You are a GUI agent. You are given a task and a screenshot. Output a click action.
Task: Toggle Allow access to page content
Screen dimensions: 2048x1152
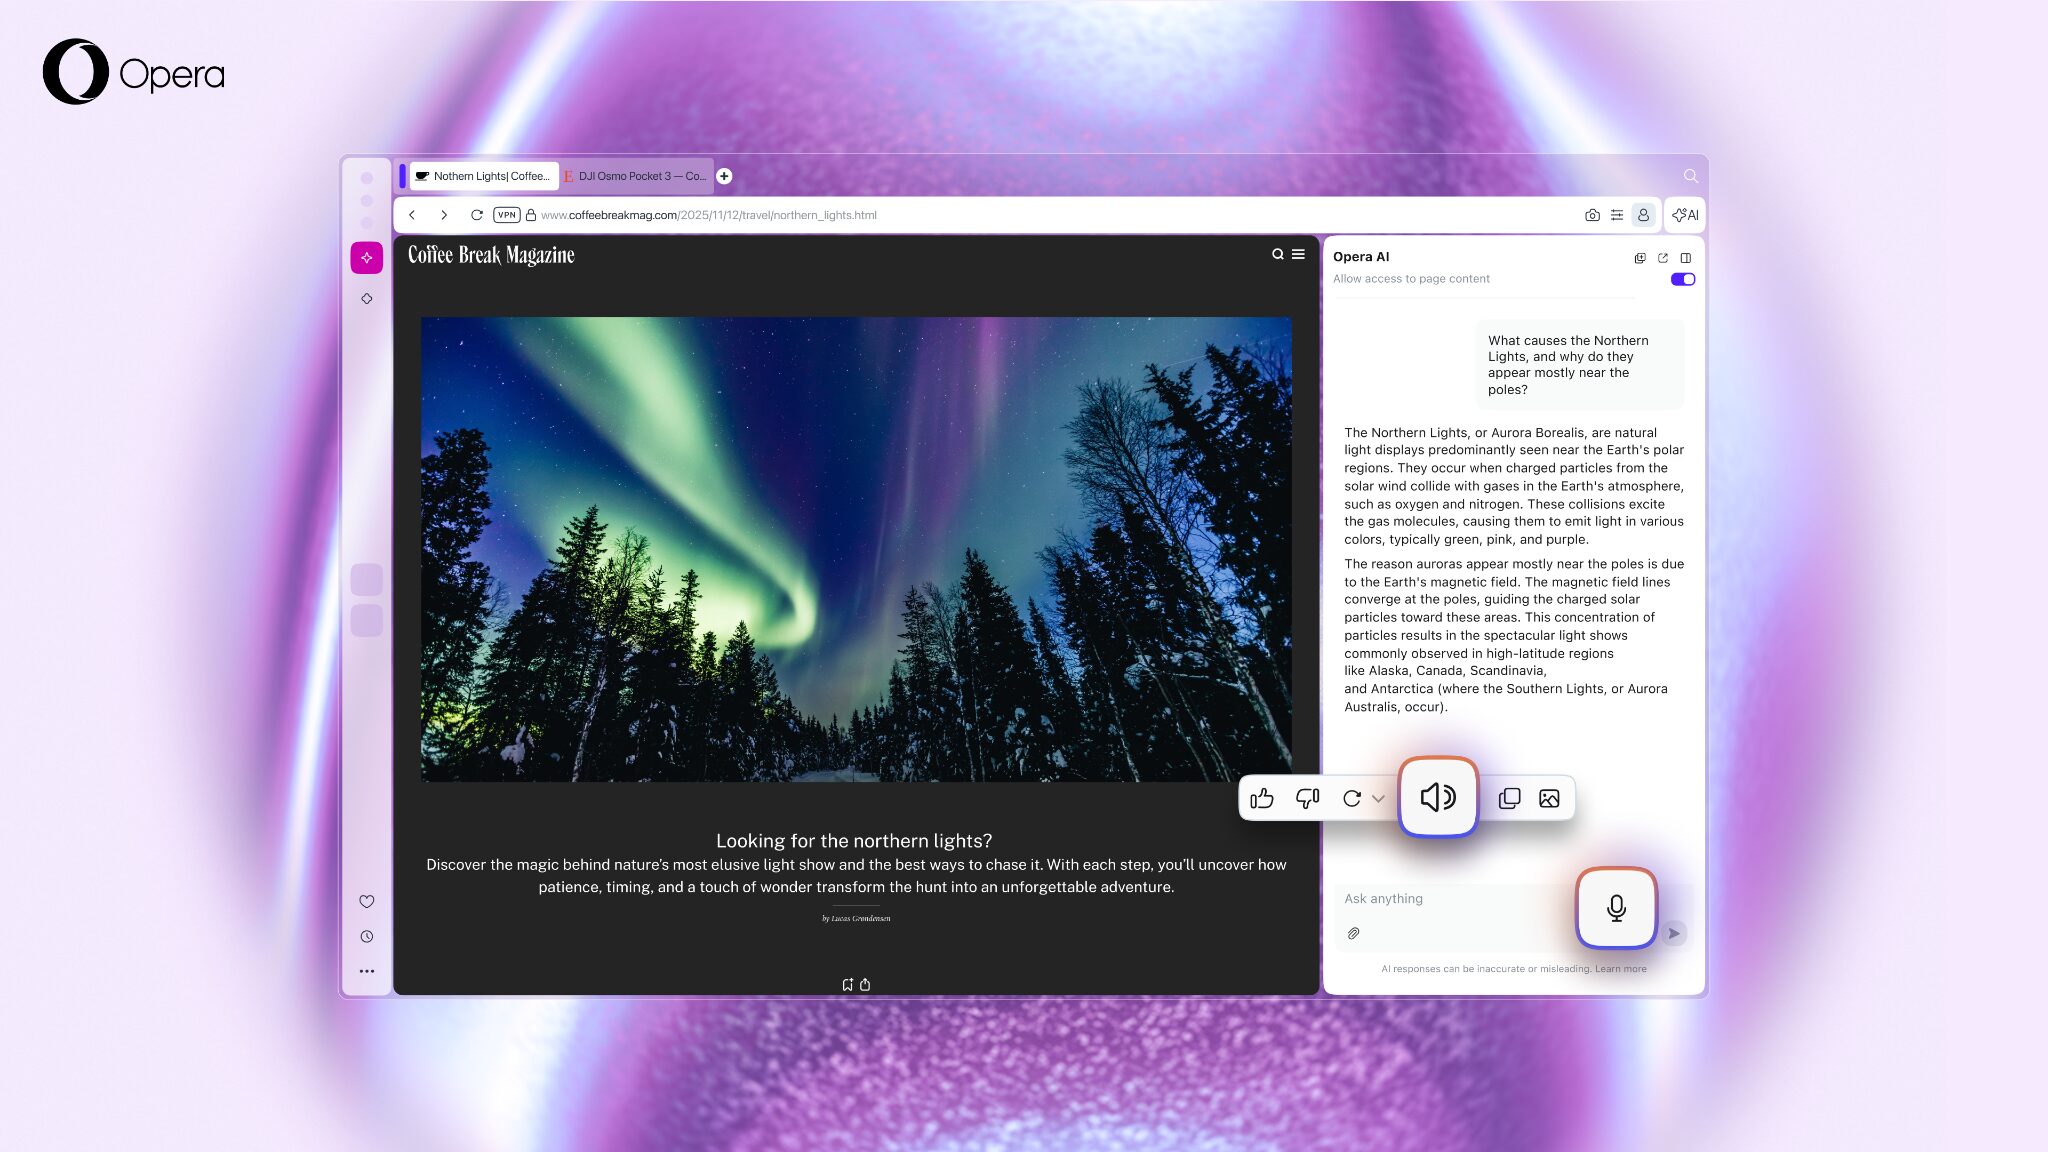1682,279
